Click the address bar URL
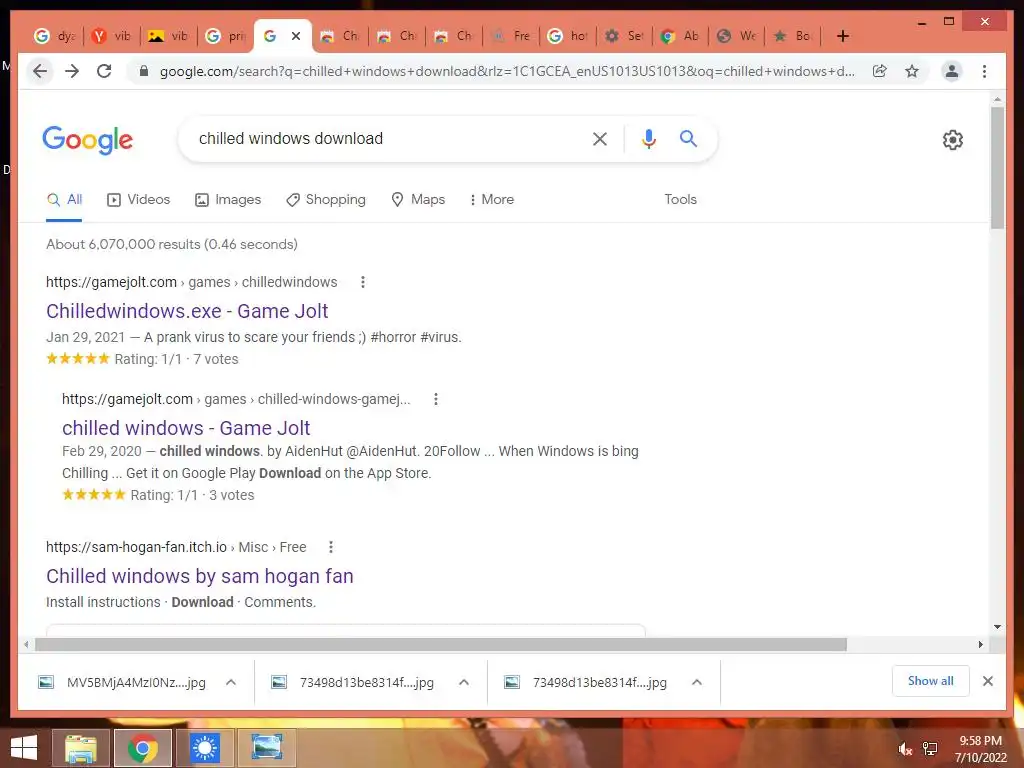The height and width of the screenshot is (768, 1024). click(507, 71)
